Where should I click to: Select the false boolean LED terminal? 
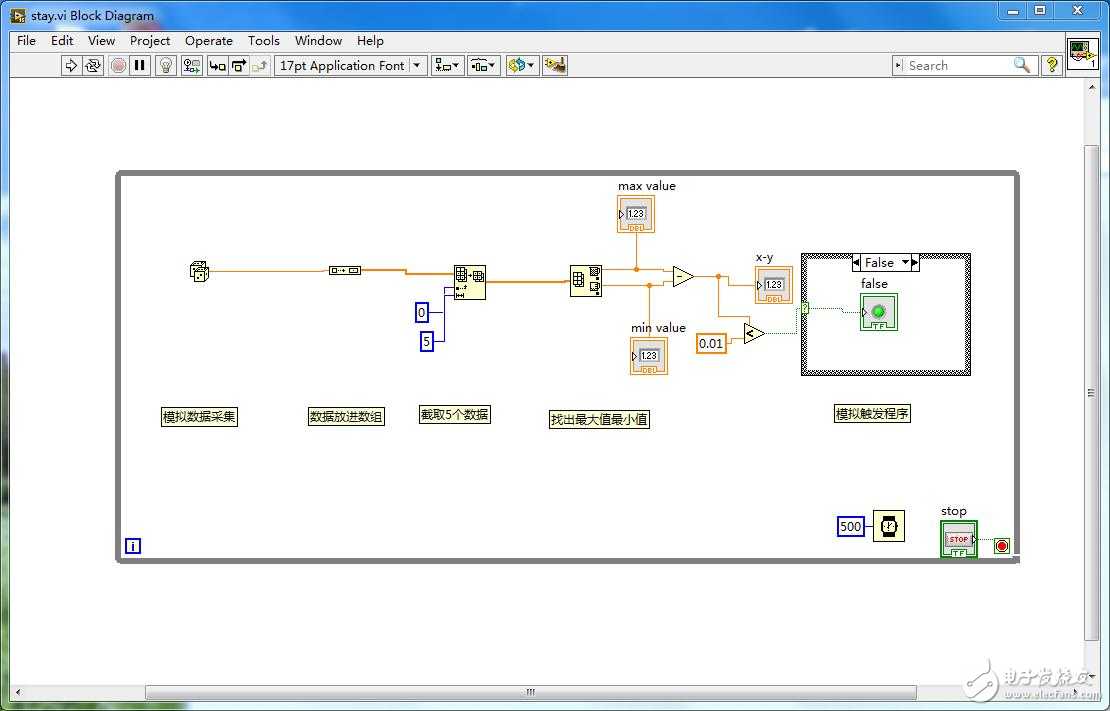[x=879, y=312]
